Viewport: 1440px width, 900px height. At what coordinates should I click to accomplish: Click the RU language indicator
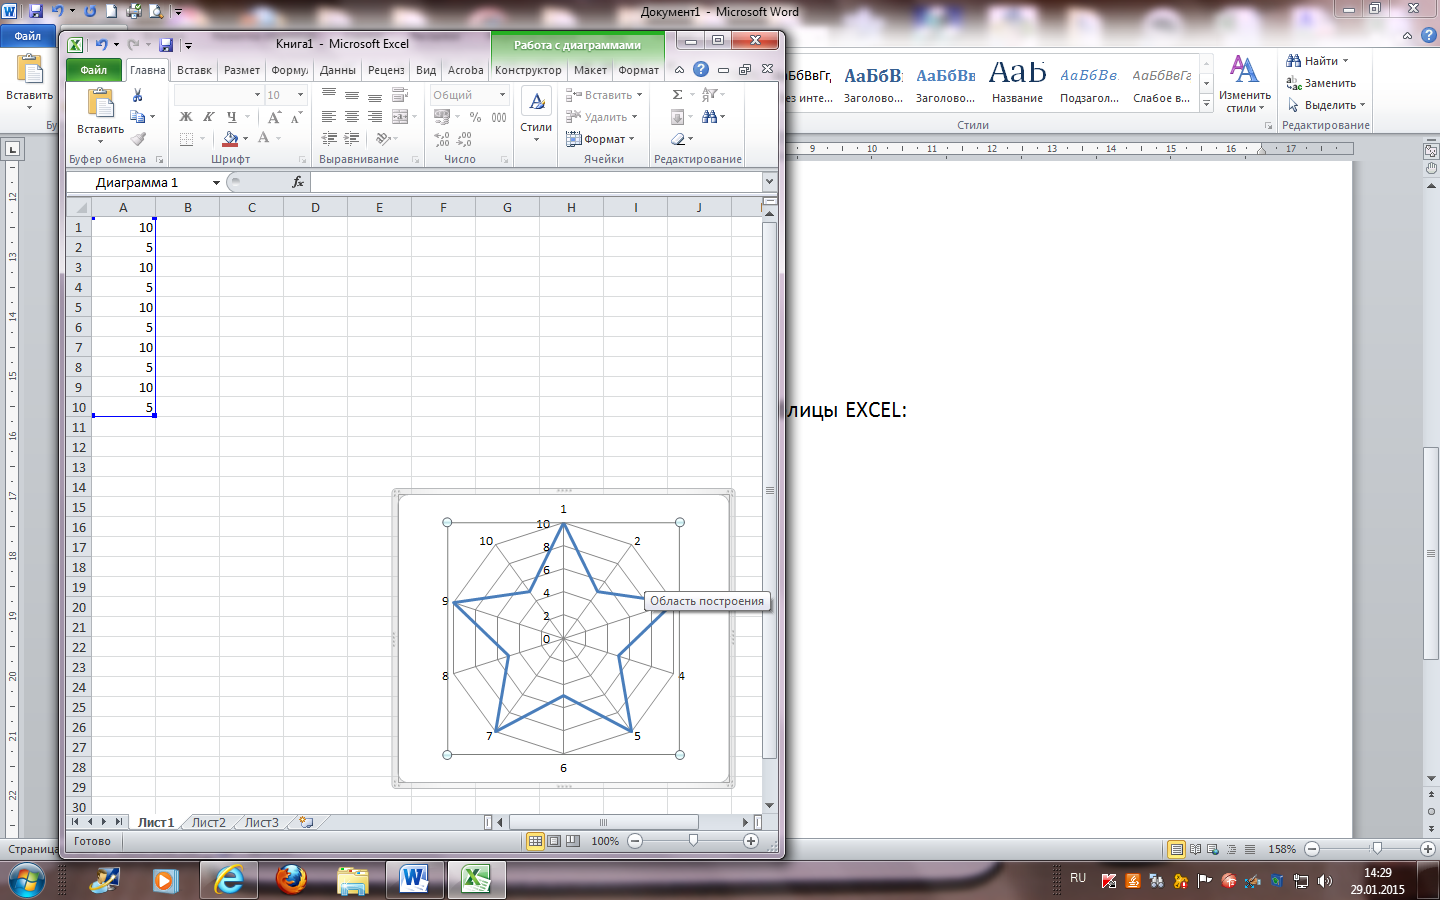[1077, 878]
